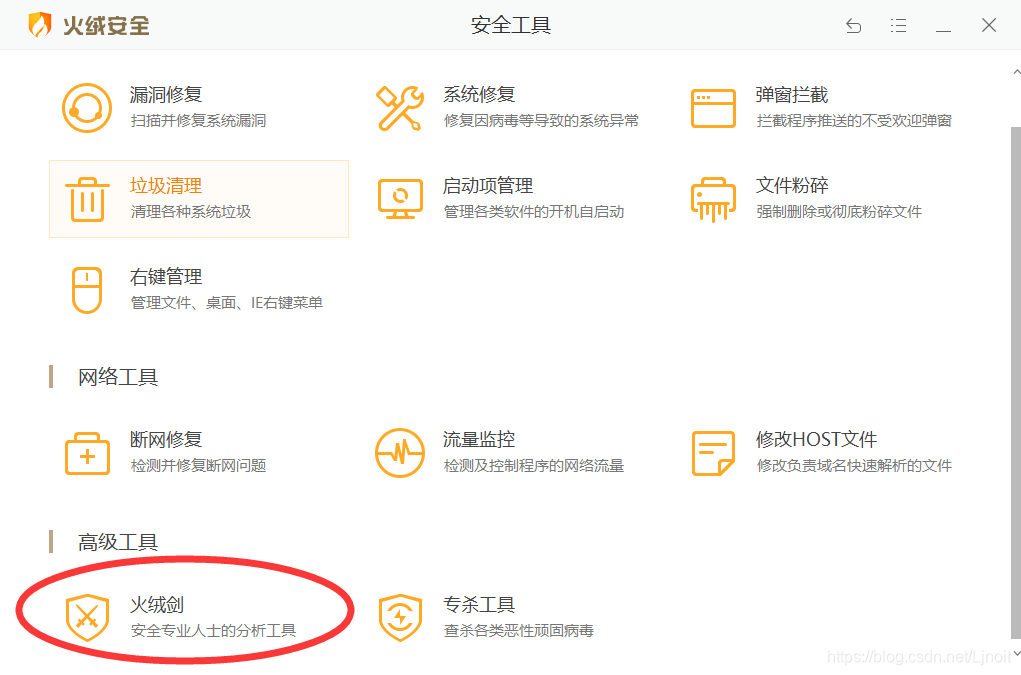This screenshot has height=675, width=1021.
Task: Click the 系统修复 wrench and screwdriver icon
Action: (x=400, y=108)
